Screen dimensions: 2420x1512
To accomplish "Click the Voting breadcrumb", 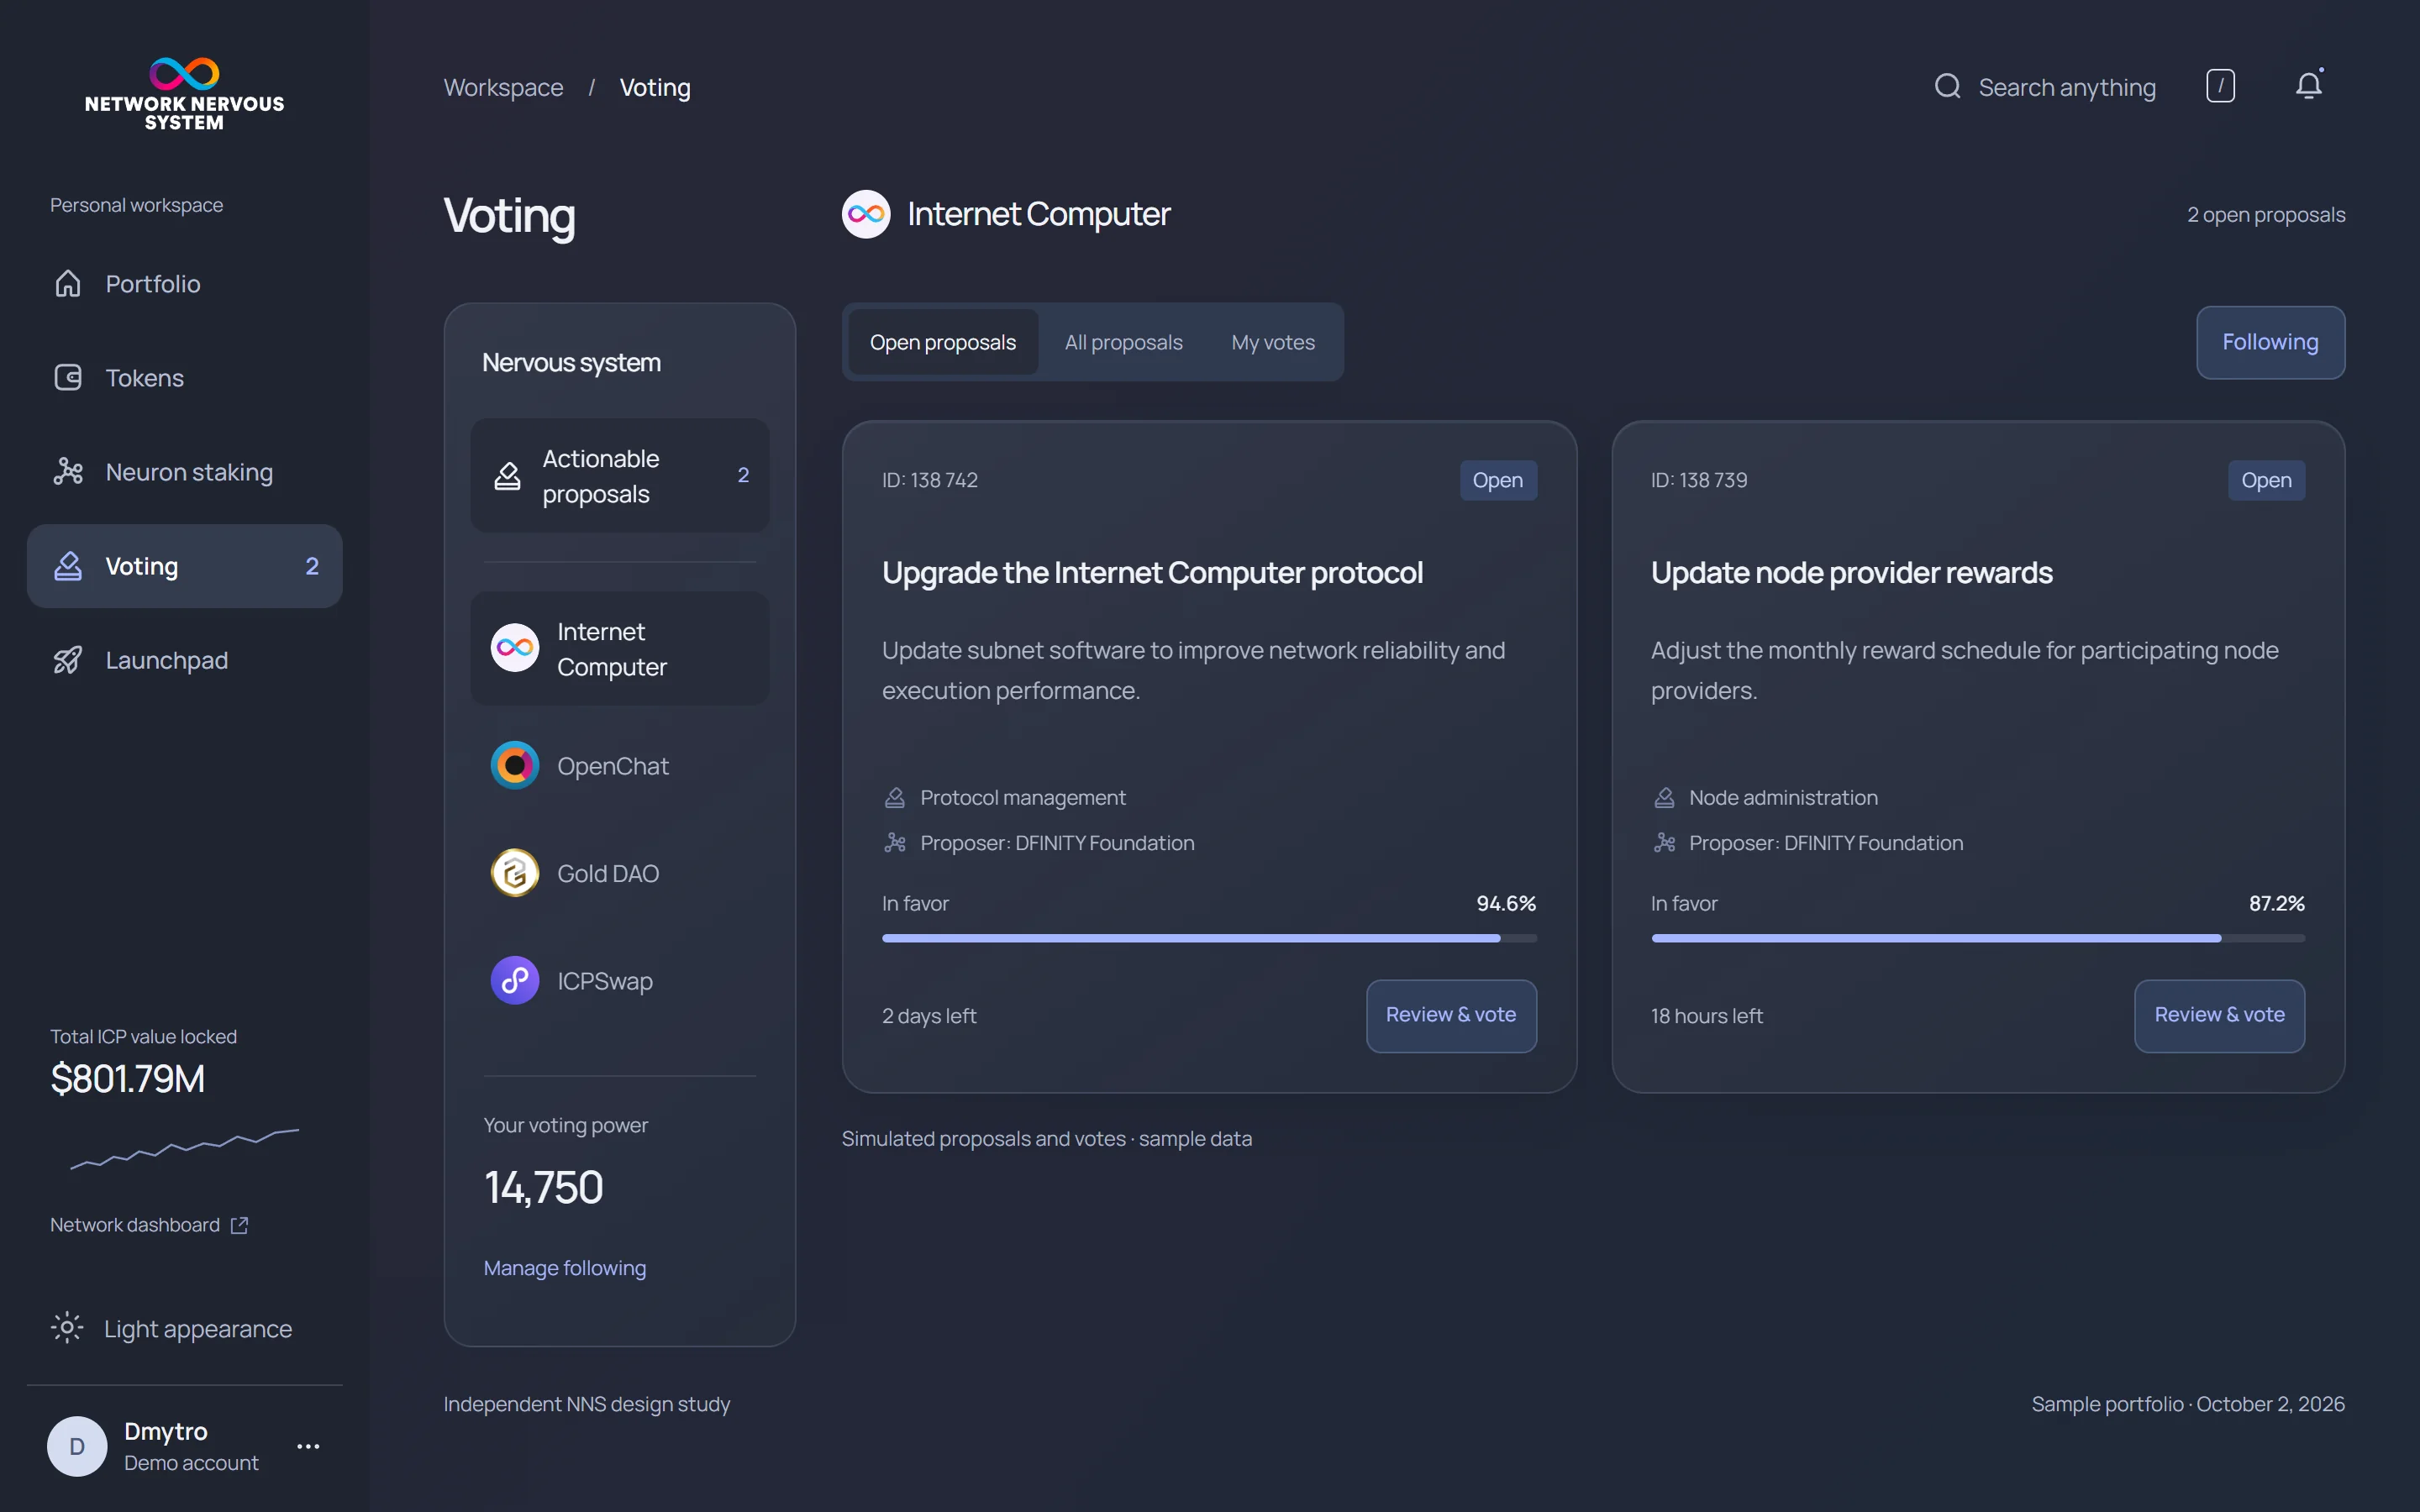I will (x=655, y=88).
